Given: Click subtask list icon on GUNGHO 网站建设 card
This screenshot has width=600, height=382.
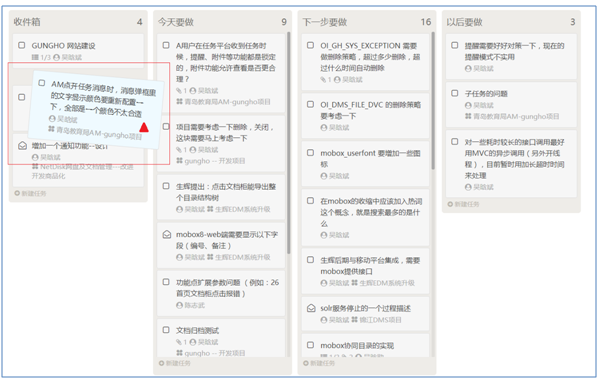Looking at the screenshot, I should tap(35, 57).
